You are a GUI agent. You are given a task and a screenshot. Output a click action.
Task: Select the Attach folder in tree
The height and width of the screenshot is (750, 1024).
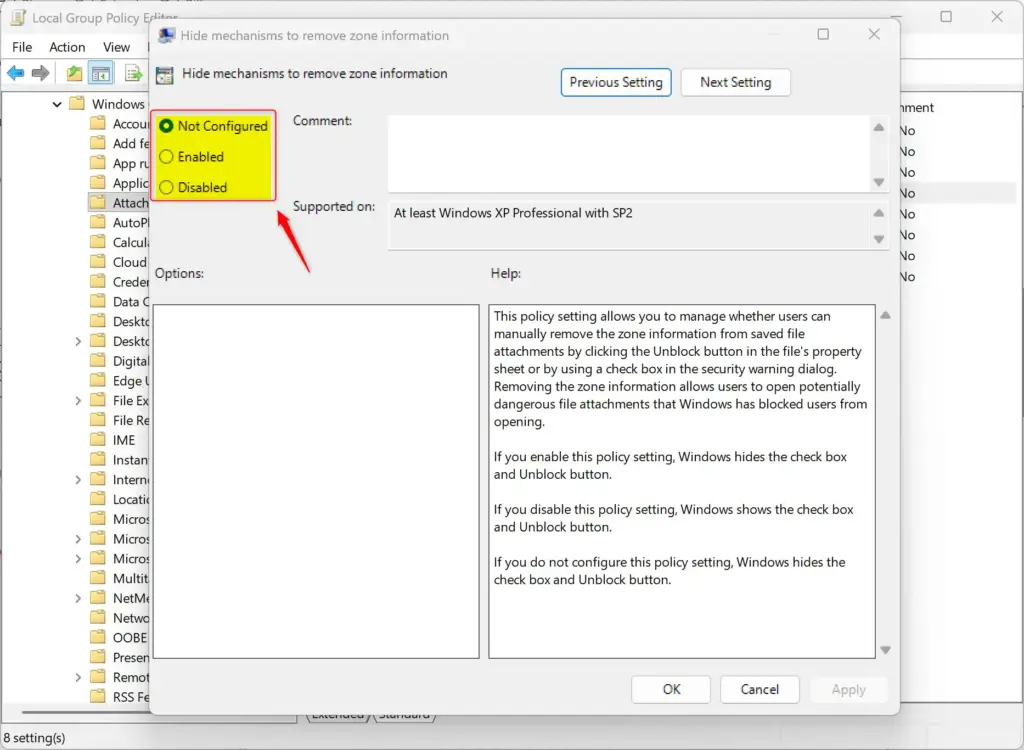(x=119, y=203)
